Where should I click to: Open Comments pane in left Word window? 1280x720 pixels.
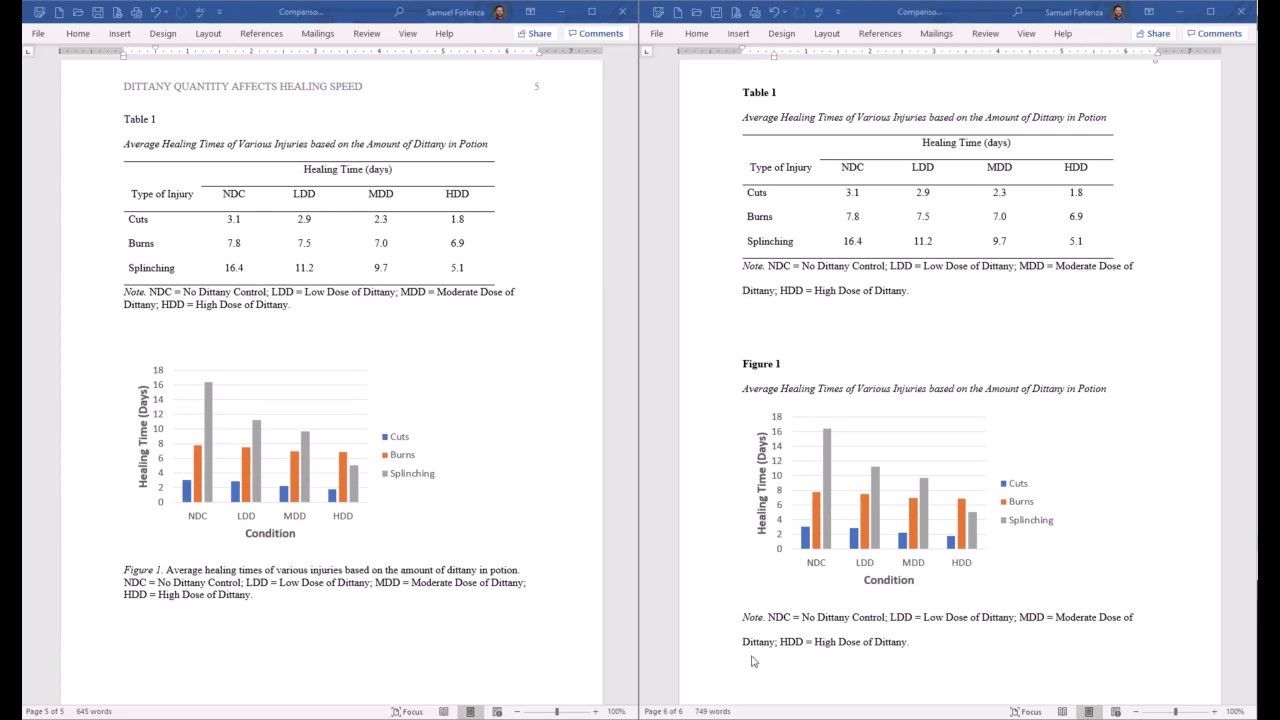pyautogui.click(x=596, y=33)
